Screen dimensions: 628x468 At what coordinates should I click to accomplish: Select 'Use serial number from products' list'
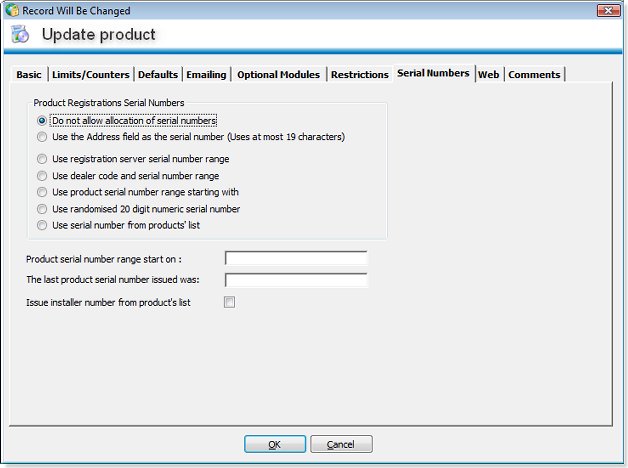42,225
